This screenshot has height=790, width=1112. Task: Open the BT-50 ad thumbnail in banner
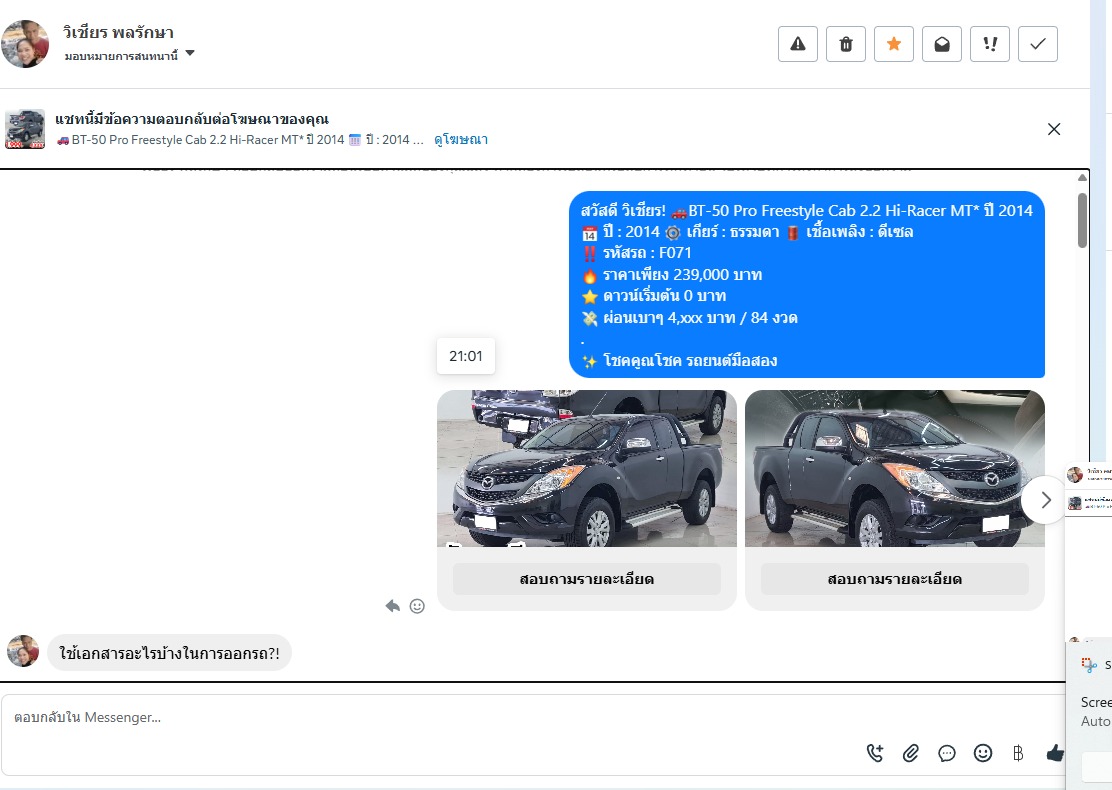[x=25, y=129]
